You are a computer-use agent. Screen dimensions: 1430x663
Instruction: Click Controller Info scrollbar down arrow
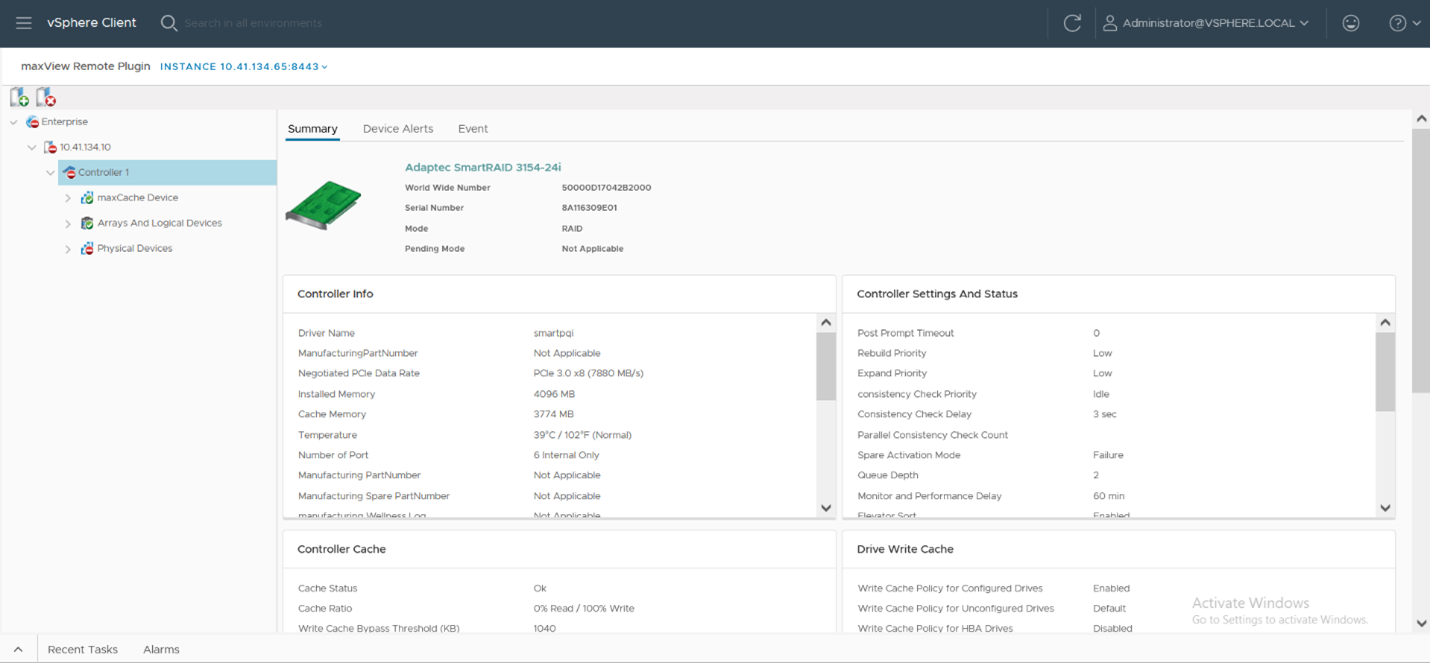tap(826, 508)
